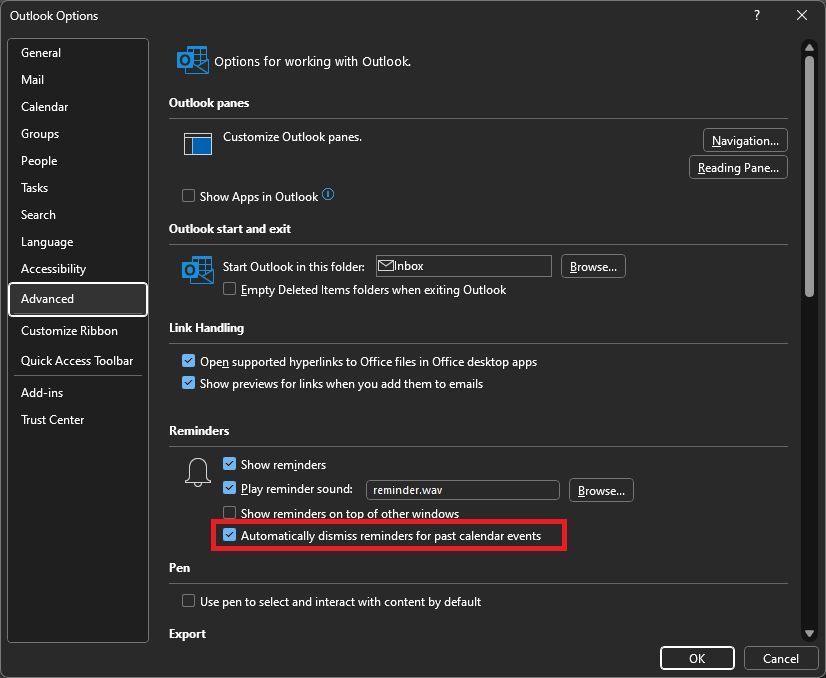This screenshot has height=678, width=826.
Task: Click the Reminders section heading
Action: (199, 430)
